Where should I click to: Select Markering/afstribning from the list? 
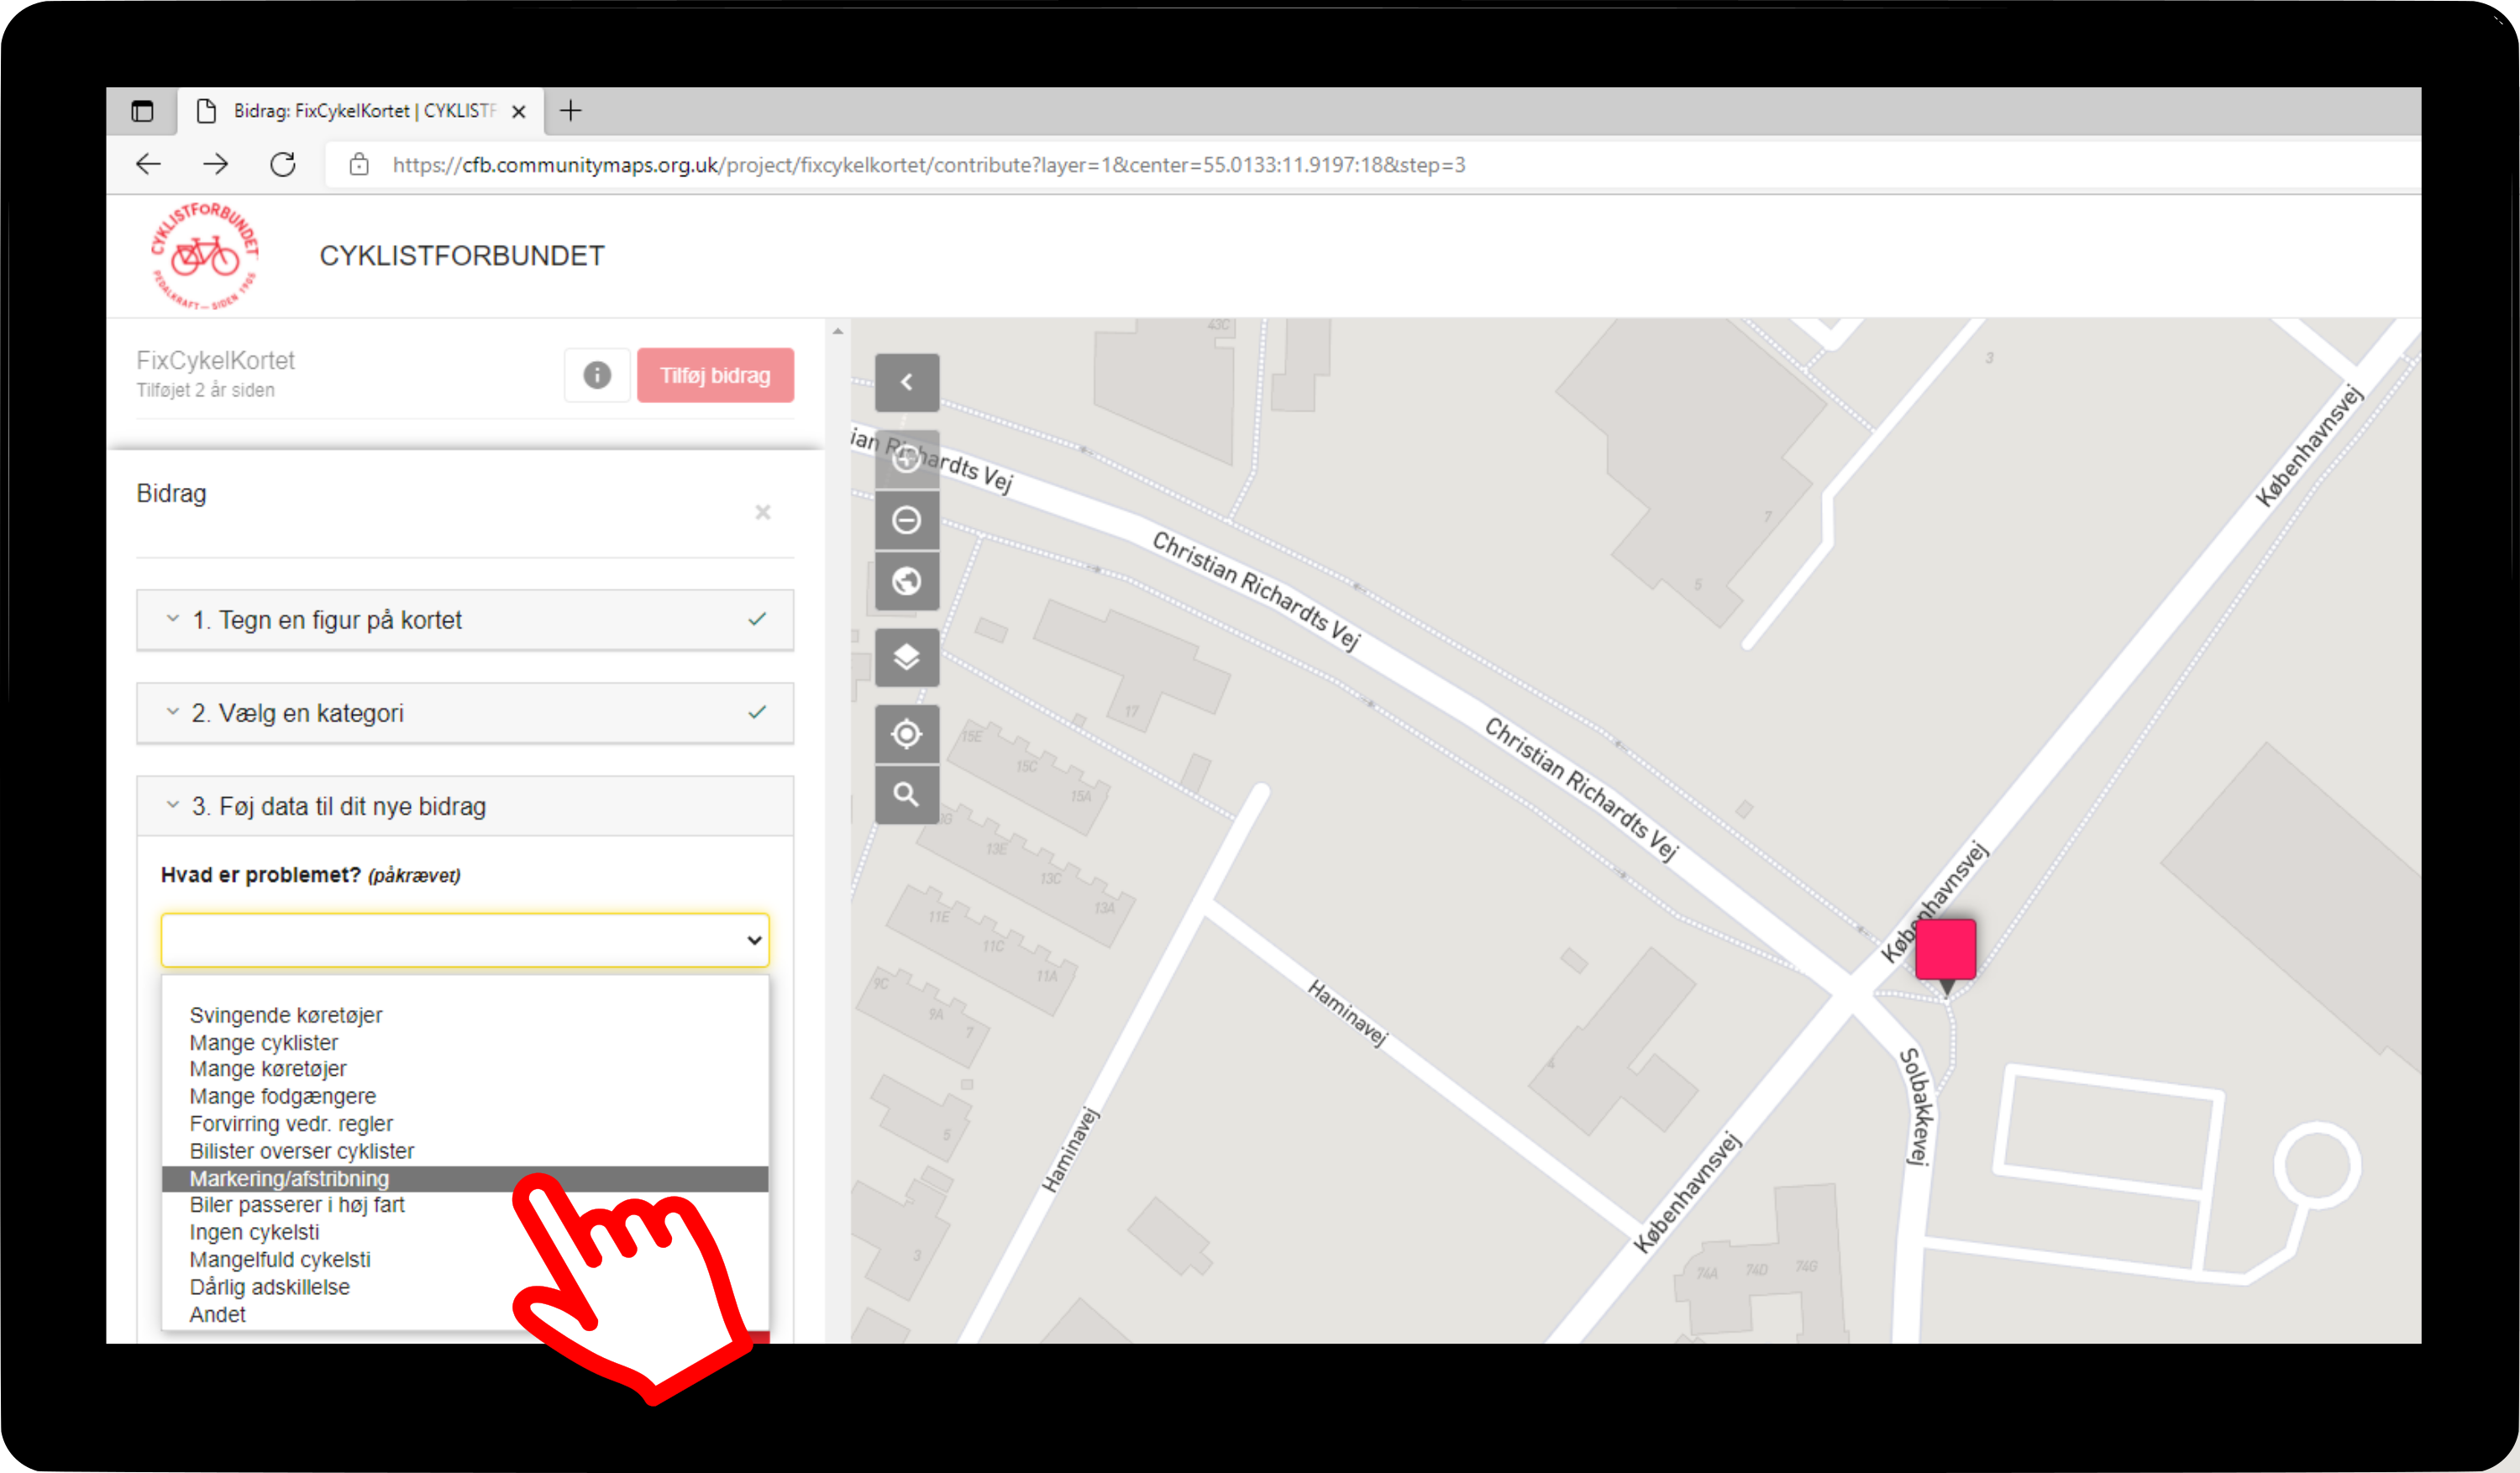tap(289, 1178)
